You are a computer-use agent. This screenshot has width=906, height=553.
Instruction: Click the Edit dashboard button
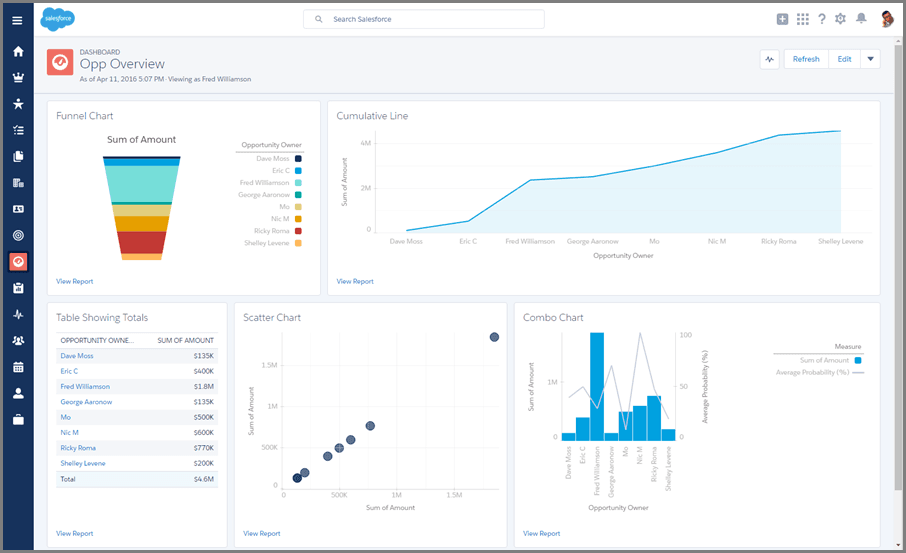coord(844,59)
